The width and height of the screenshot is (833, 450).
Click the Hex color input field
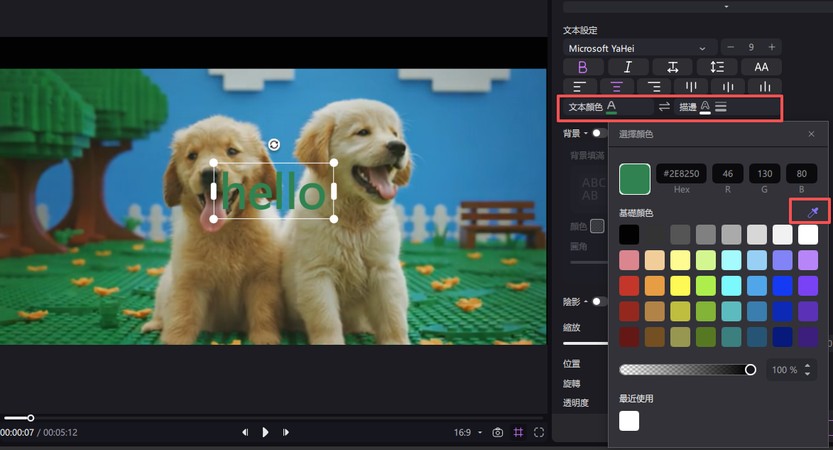(x=681, y=174)
